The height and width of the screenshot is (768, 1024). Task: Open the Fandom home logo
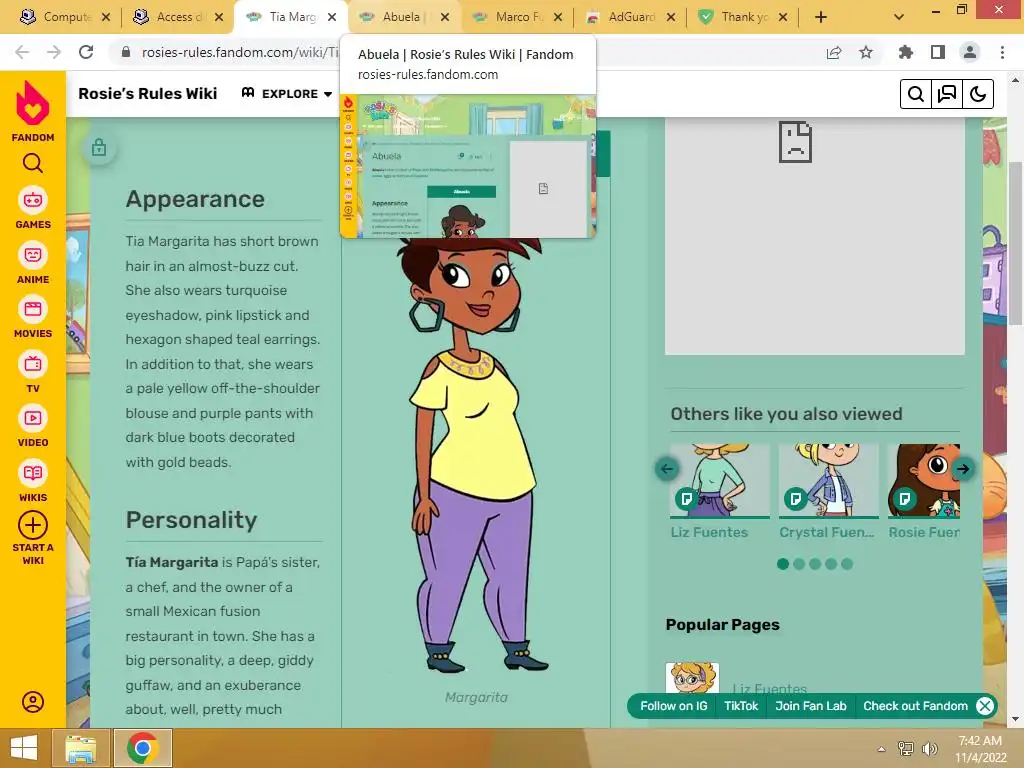pyautogui.click(x=33, y=111)
